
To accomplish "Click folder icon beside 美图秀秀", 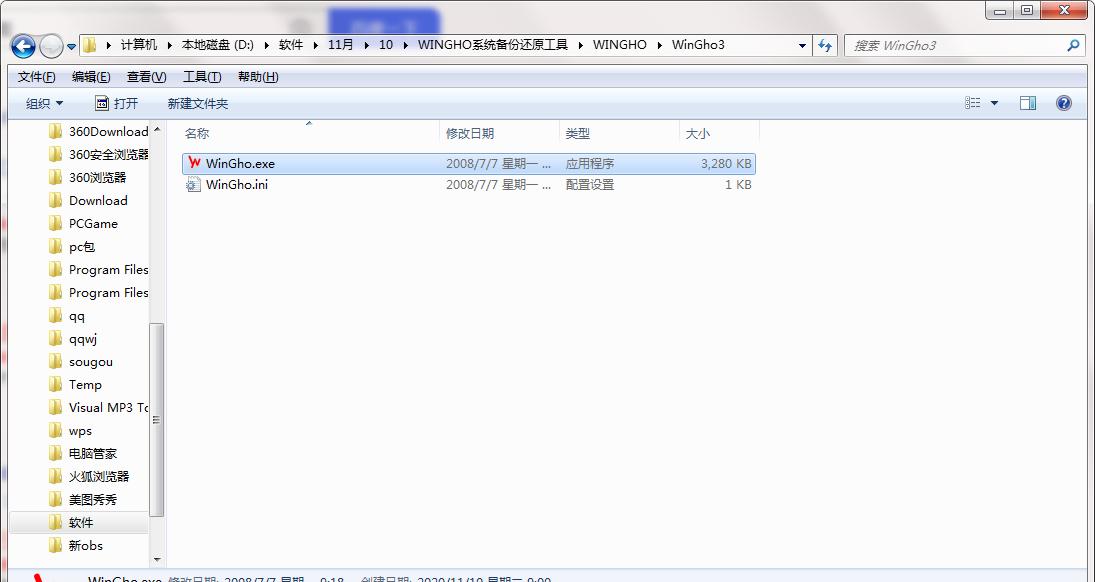I will point(56,500).
